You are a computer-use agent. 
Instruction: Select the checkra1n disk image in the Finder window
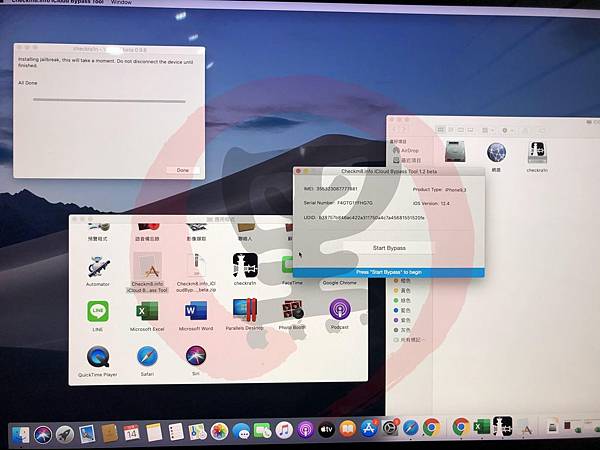click(x=537, y=152)
